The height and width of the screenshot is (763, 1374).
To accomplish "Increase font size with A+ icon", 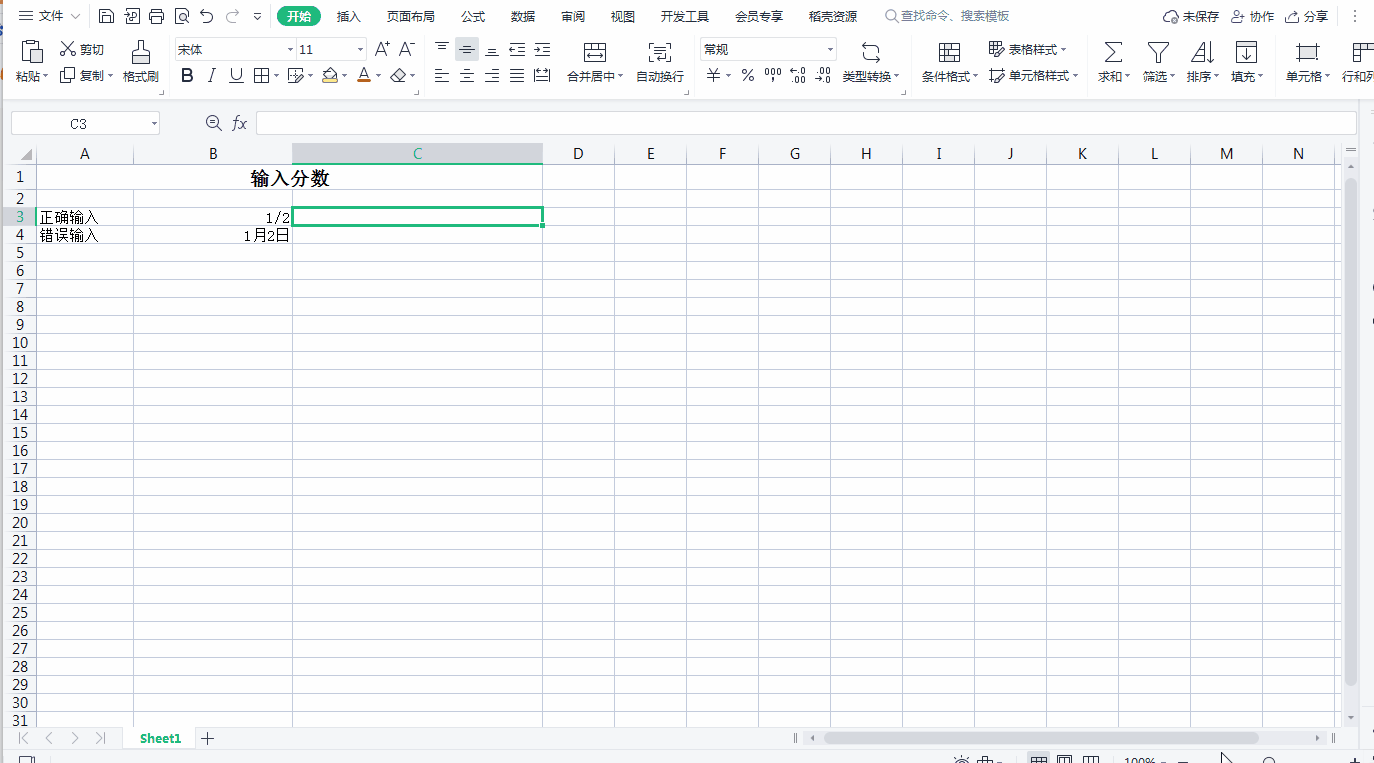I will [382, 49].
